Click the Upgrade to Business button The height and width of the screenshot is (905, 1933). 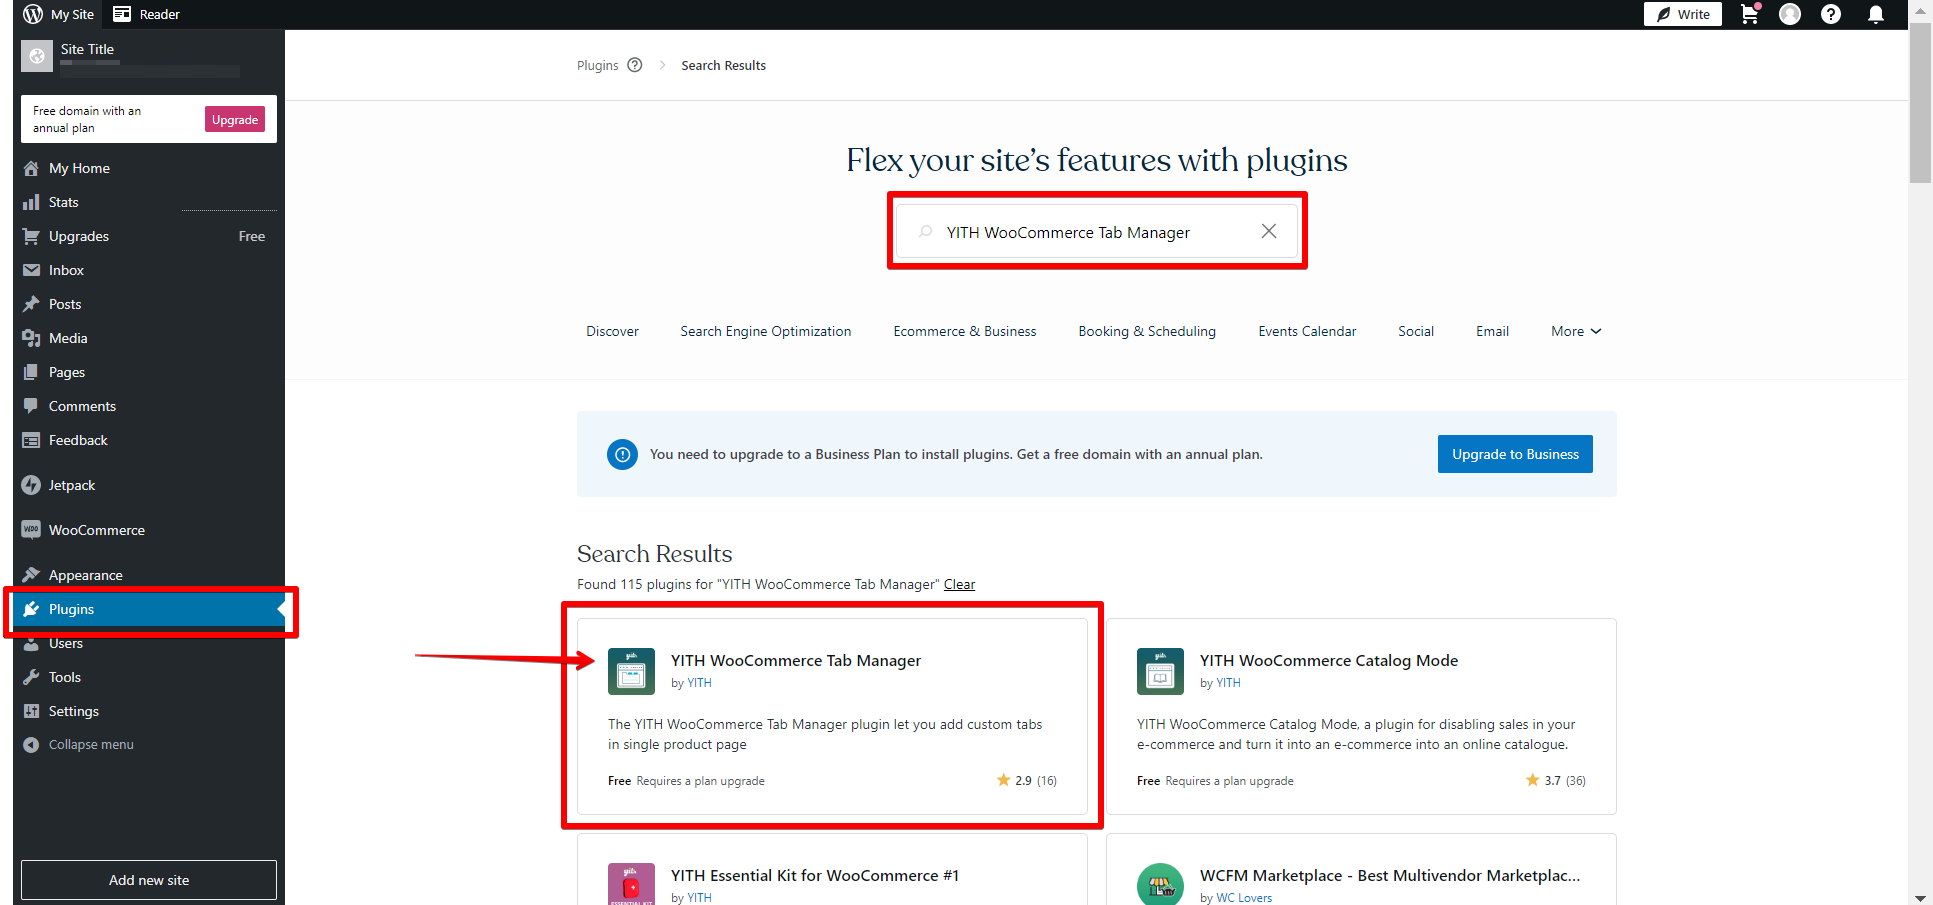[x=1514, y=454]
